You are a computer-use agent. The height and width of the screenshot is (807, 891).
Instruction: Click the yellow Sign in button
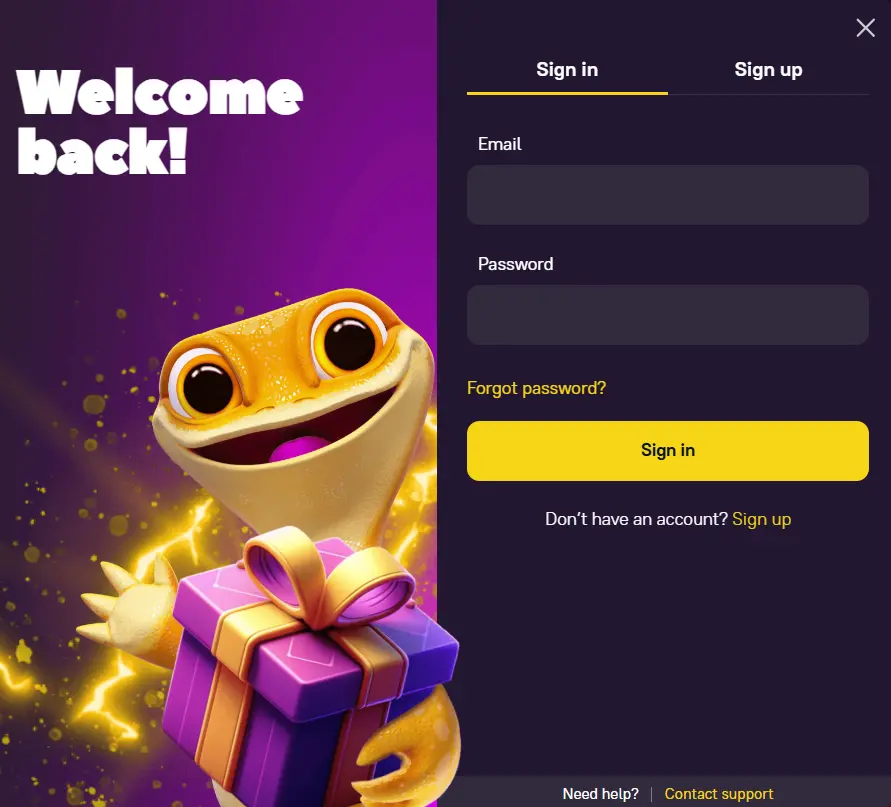[668, 451]
